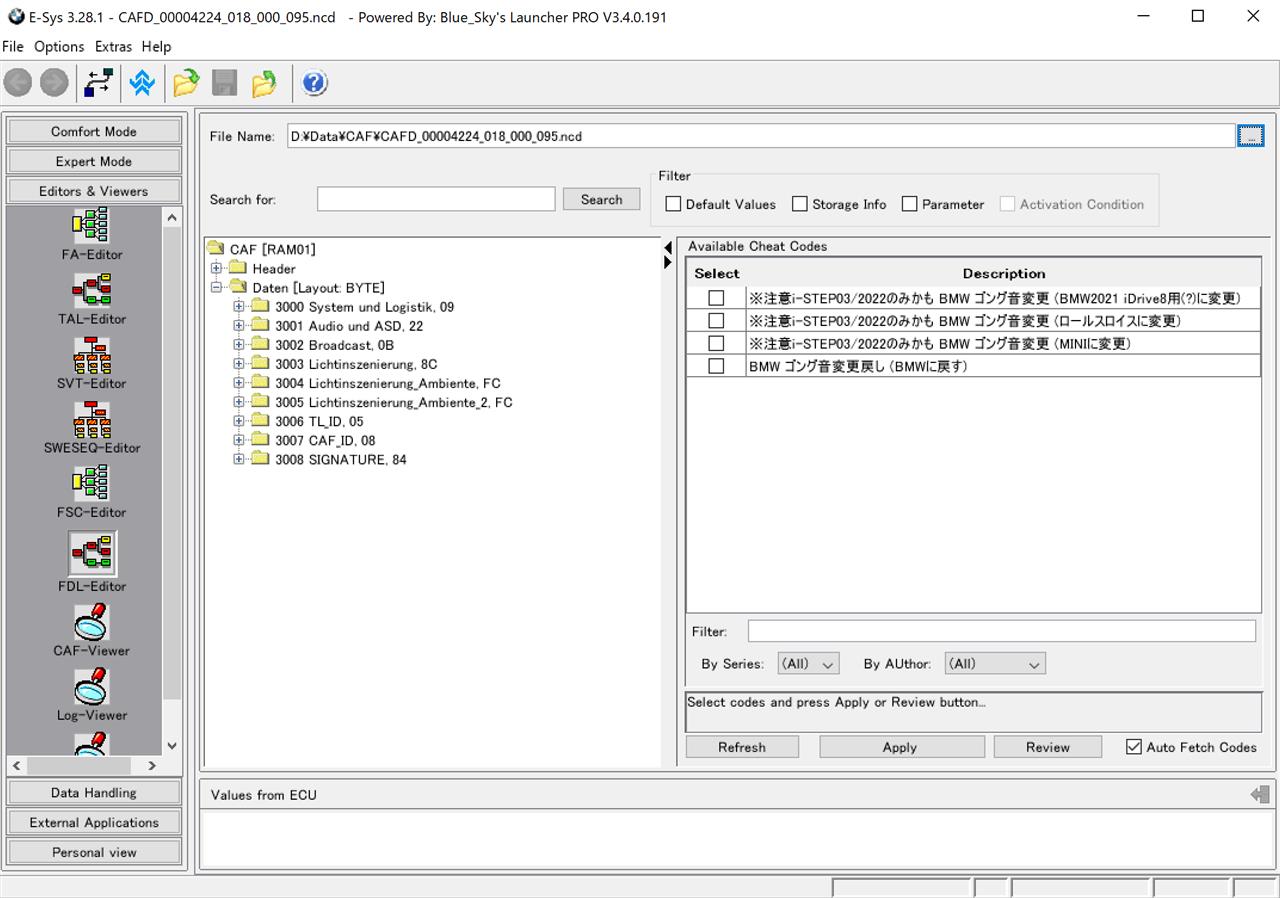This screenshot has width=1280, height=898.
Task: Open the File menu
Action: (x=13, y=47)
